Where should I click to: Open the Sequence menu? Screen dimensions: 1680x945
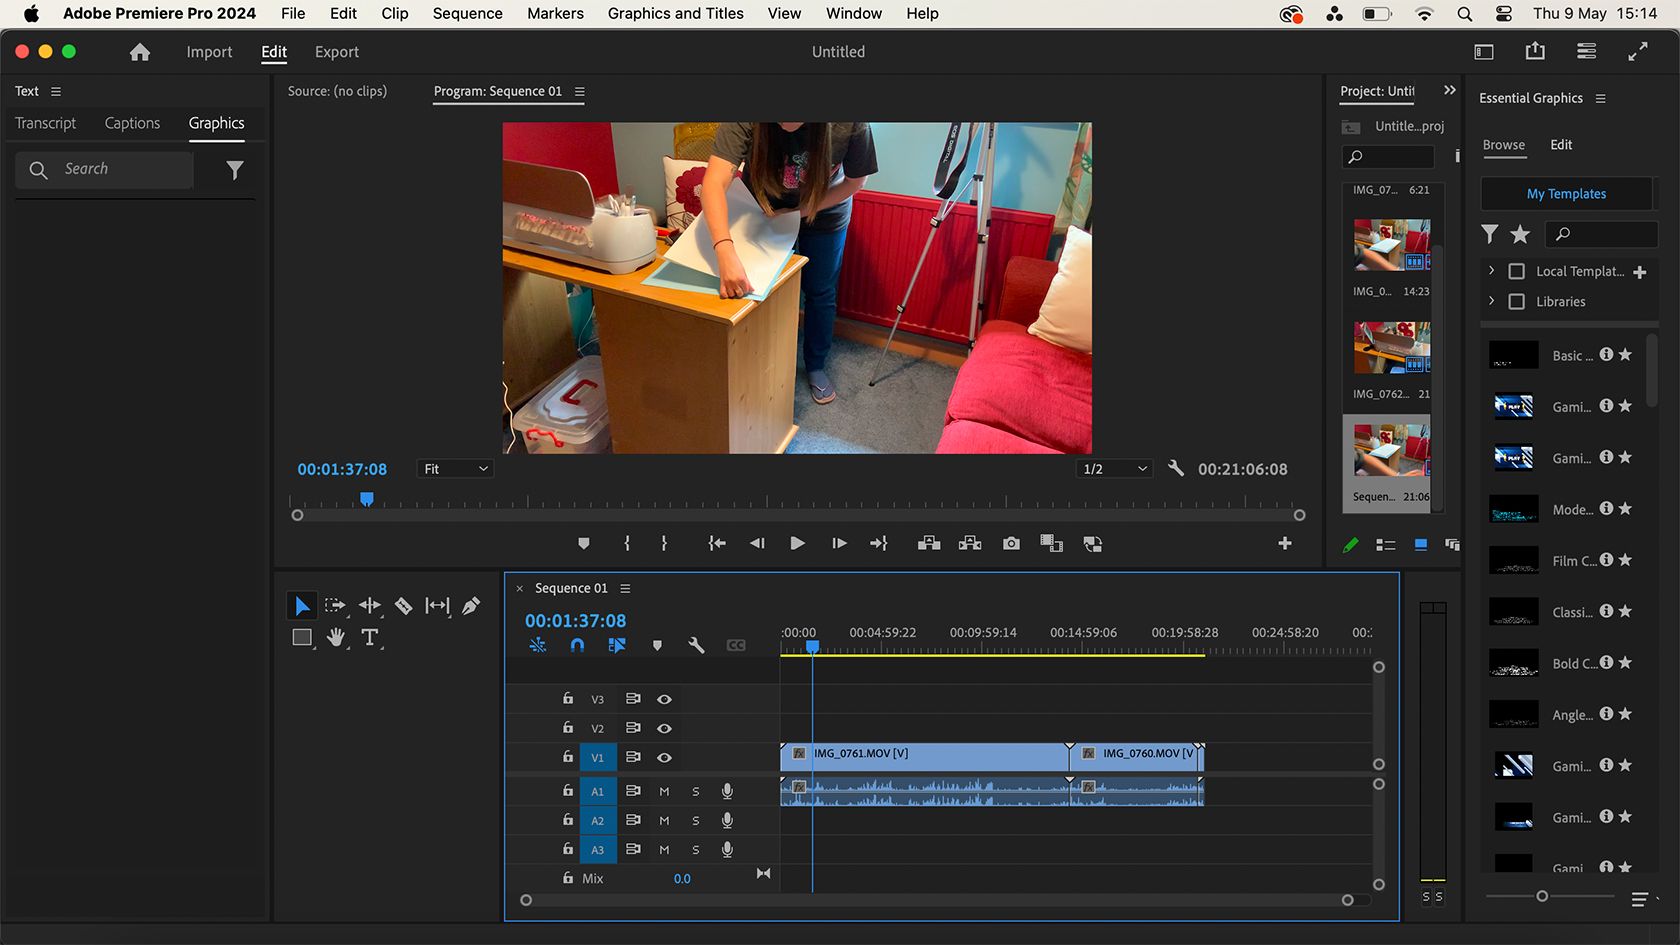point(466,13)
